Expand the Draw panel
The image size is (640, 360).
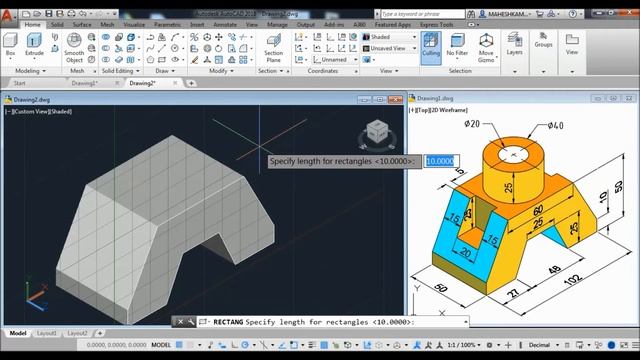coord(164,71)
